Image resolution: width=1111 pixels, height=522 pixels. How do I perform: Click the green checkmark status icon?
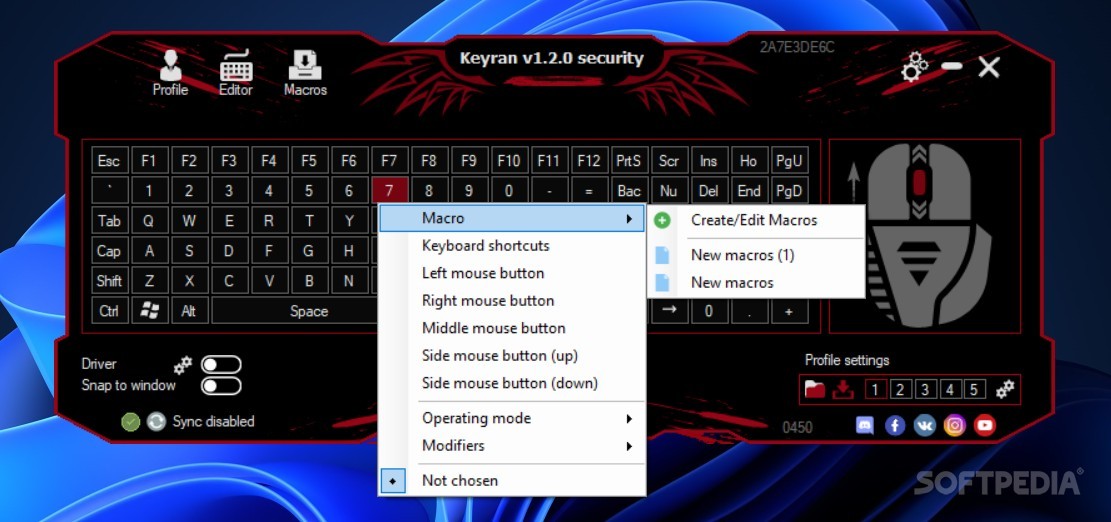(130, 421)
